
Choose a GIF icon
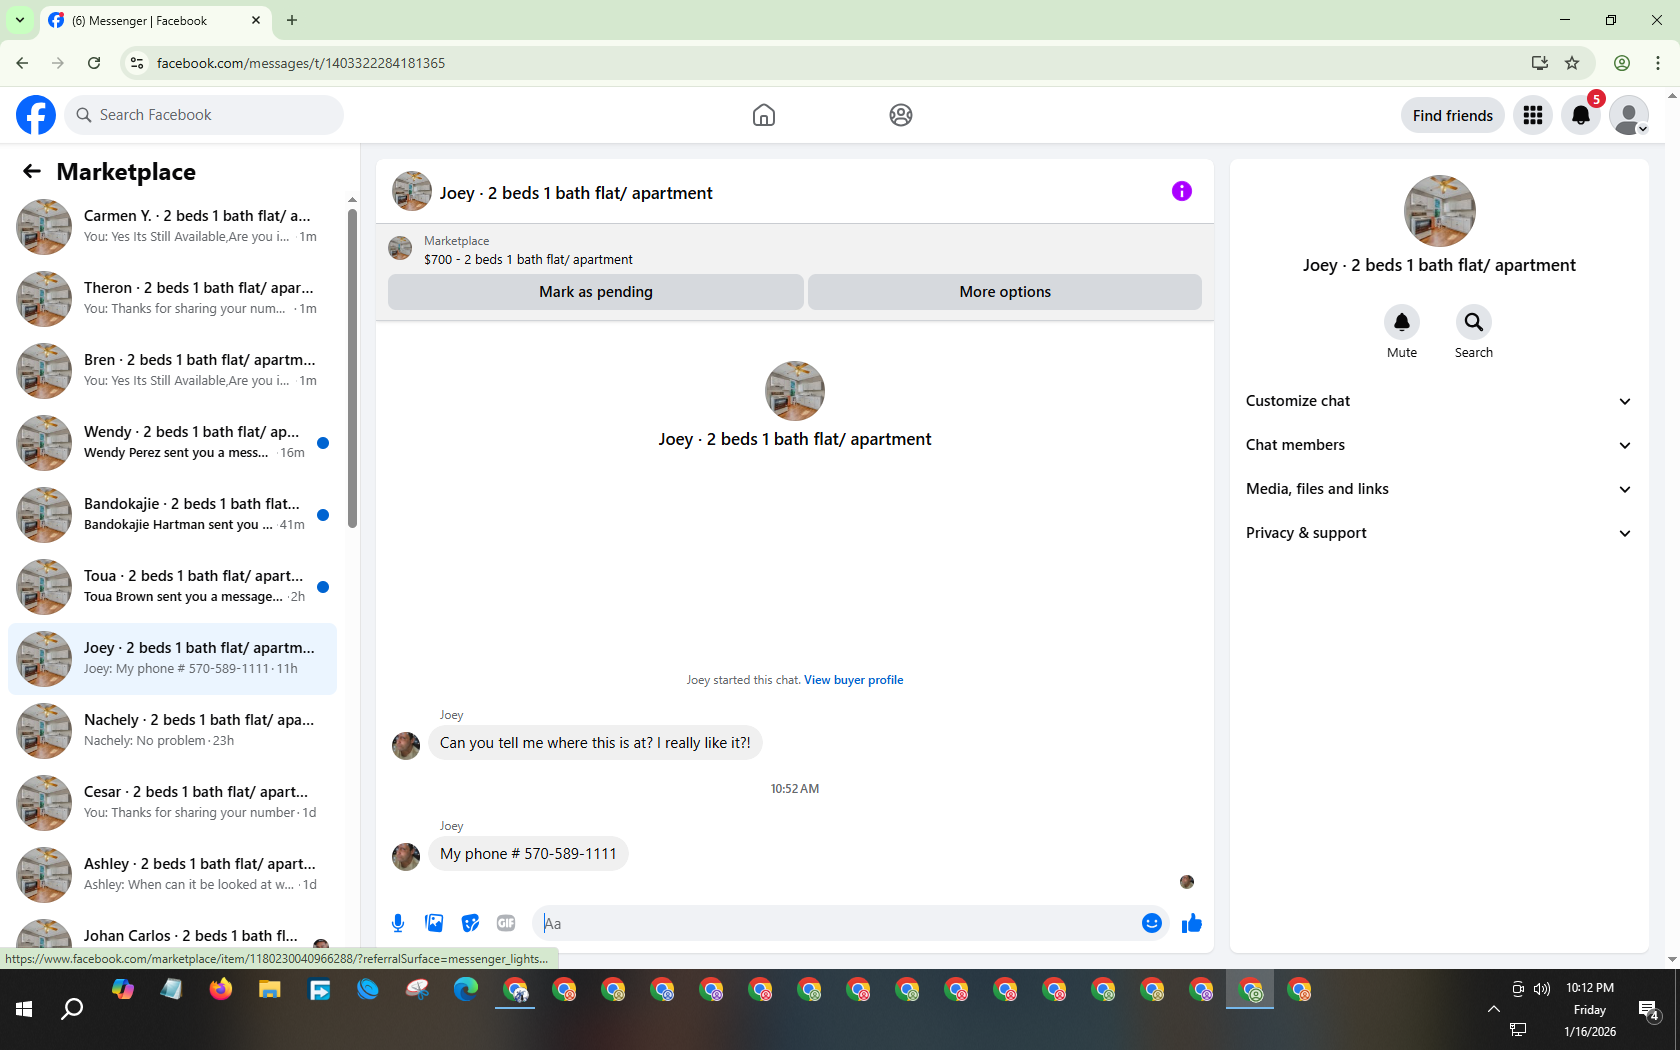tap(506, 923)
